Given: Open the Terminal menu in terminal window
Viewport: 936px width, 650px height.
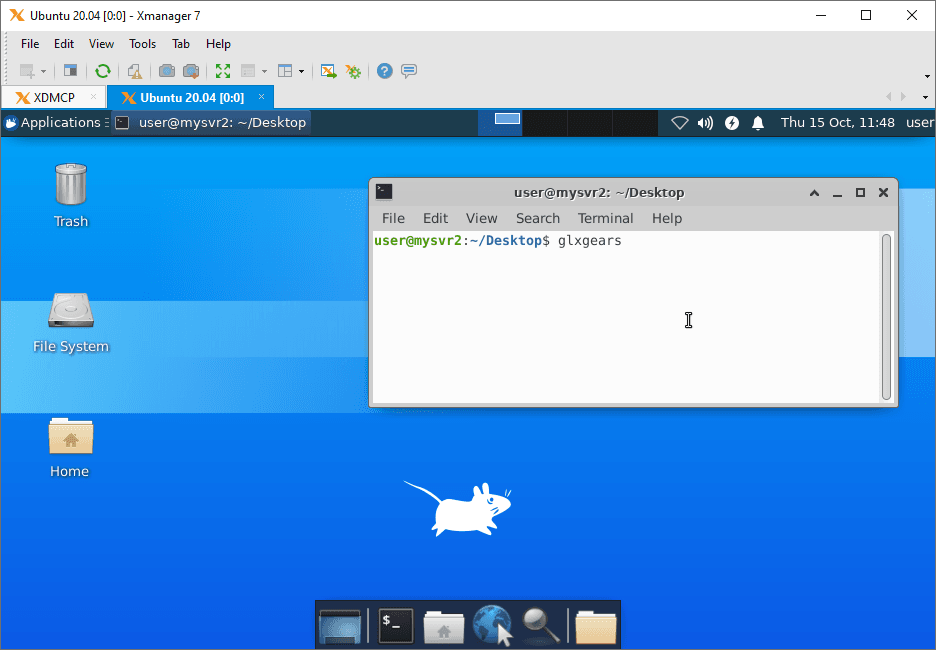Looking at the screenshot, I should pos(605,218).
